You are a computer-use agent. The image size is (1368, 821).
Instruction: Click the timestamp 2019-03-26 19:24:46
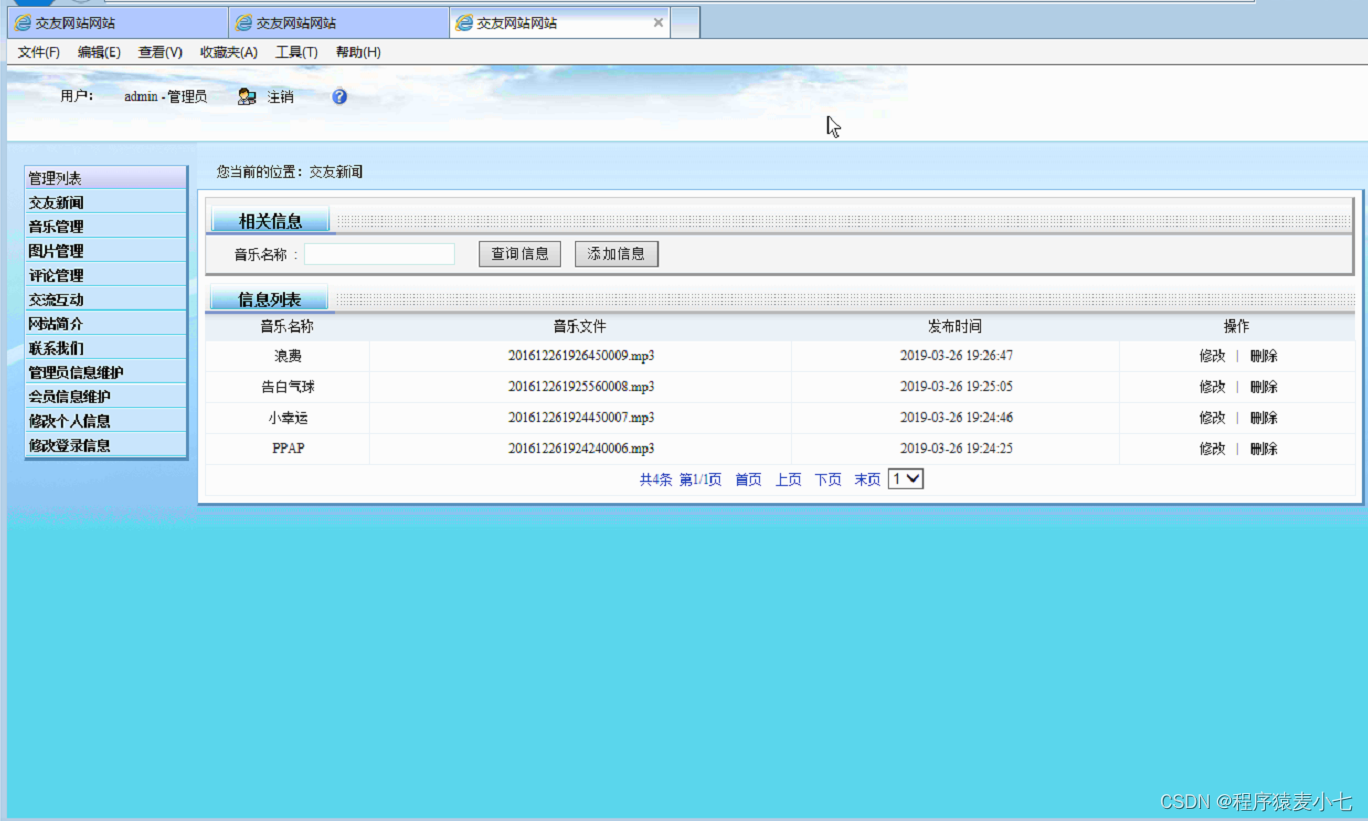(x=956, y=417)
